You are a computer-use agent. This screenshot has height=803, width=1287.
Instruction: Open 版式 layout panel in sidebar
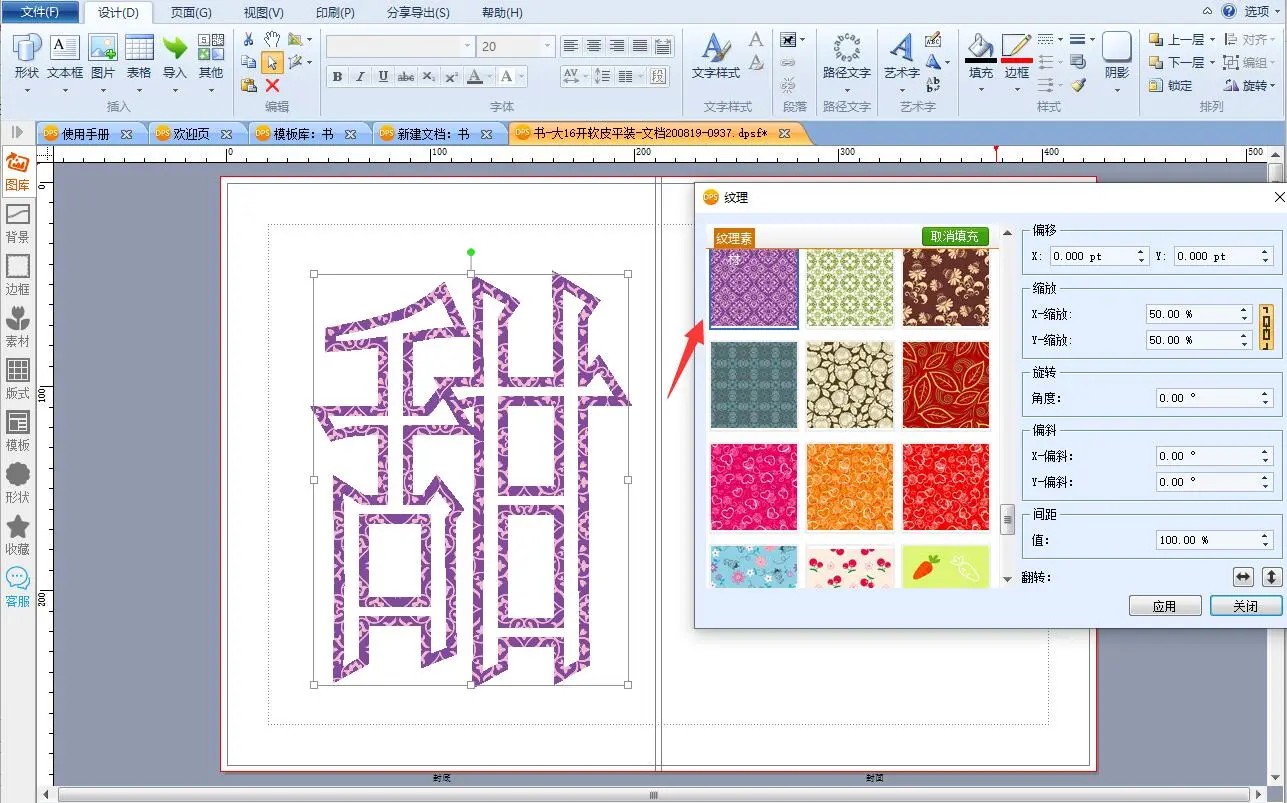pos(18,379)
